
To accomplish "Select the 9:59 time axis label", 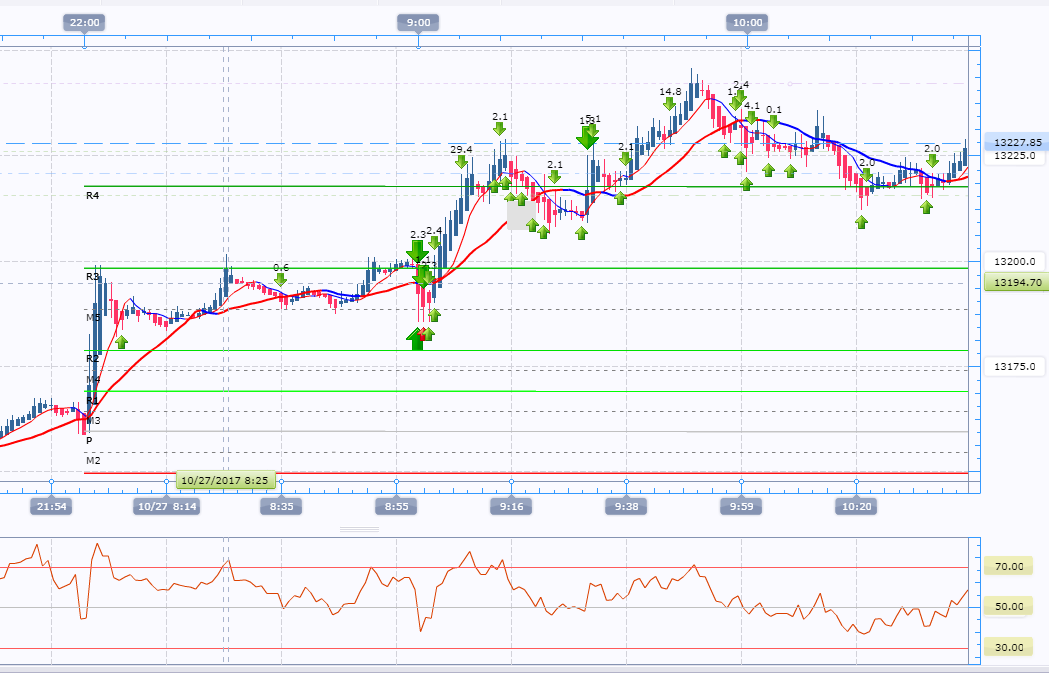I will tap(741, 506).
